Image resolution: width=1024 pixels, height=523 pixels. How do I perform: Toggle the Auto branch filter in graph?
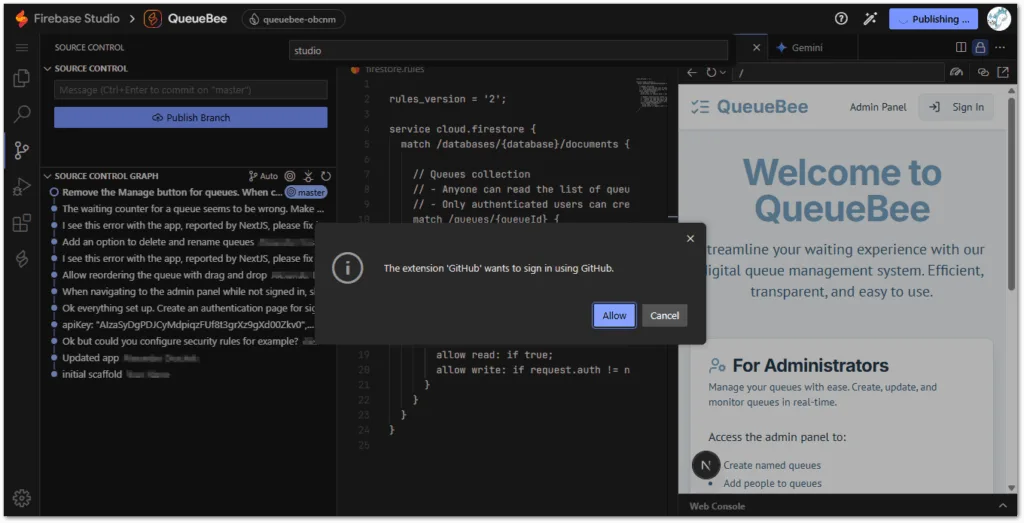(x=263, y=176)
